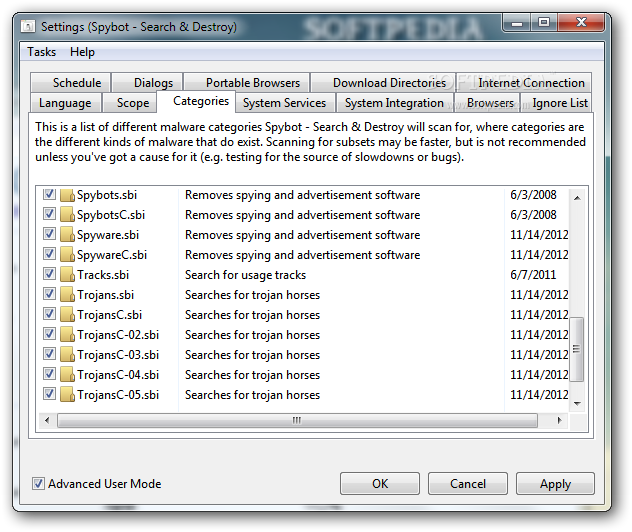The image size is (632, 532).
Task: Open the System Services tab
Action: [285, 103]
